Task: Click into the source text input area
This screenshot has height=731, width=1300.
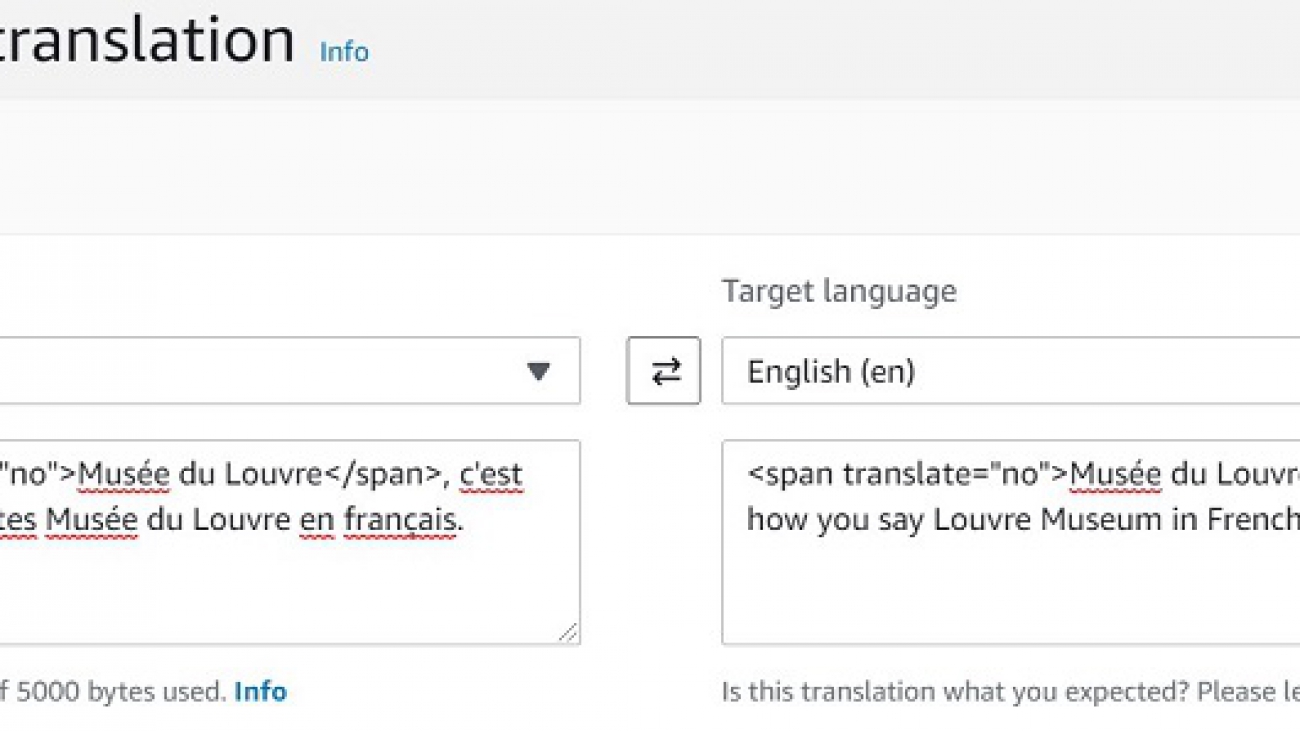Action: point(290,542)
